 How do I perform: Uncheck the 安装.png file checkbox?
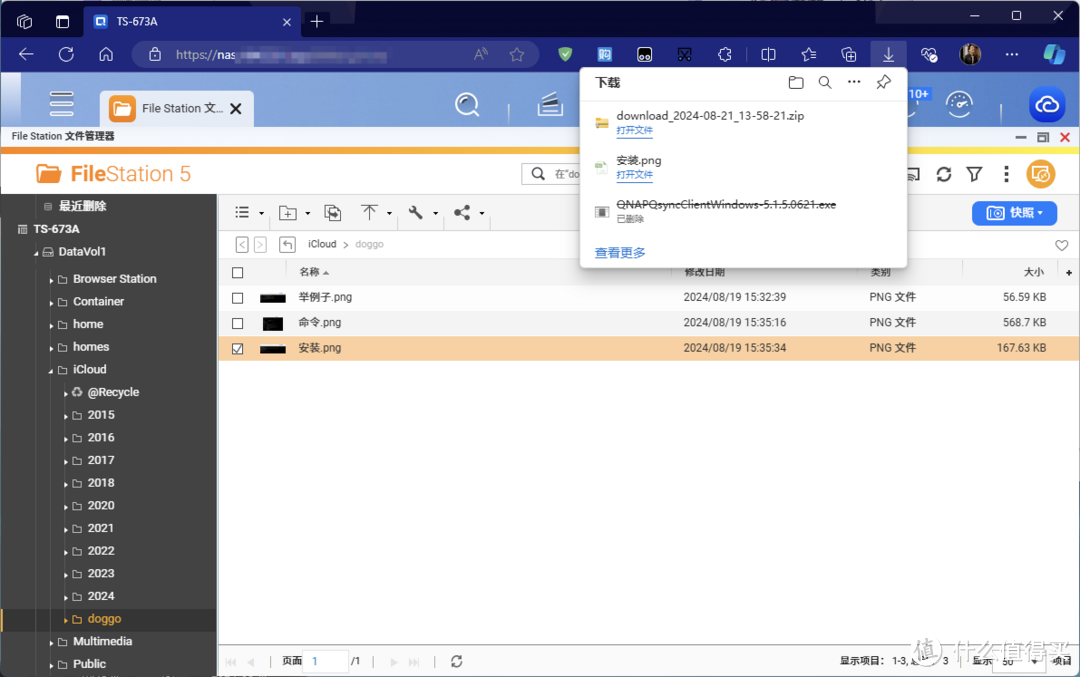[237, 349]
